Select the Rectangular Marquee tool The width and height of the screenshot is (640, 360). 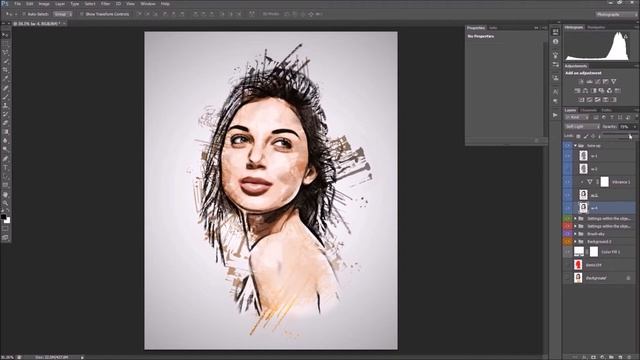5,44
